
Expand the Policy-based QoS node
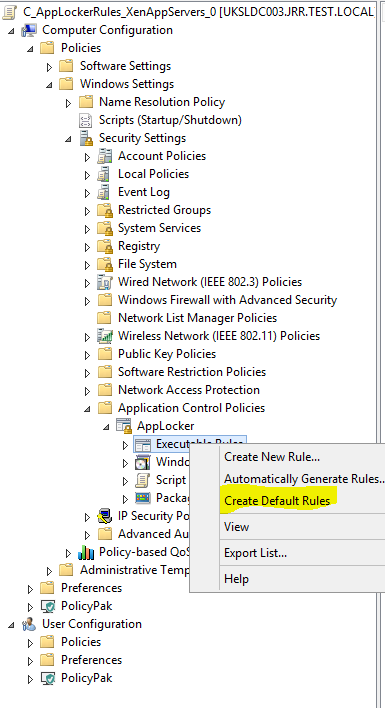69,553
